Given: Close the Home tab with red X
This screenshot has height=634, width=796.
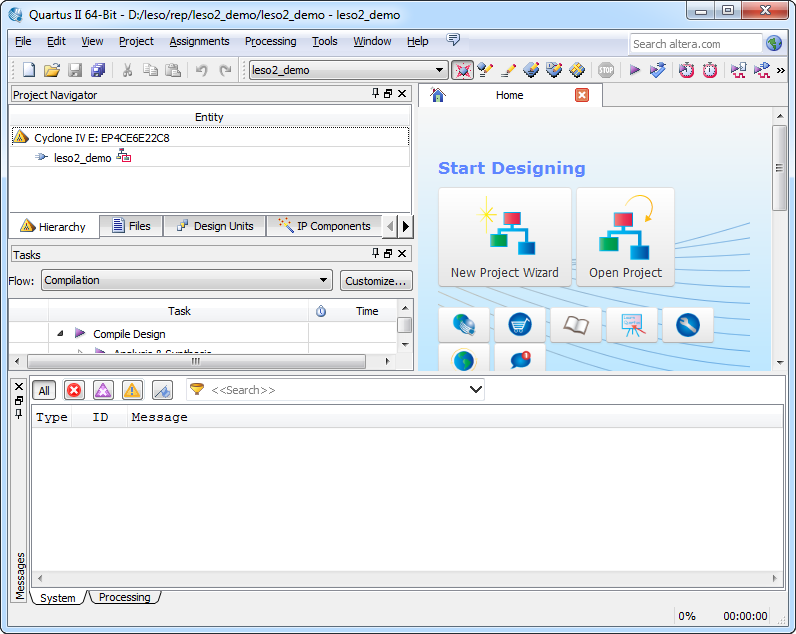Looking at the screenshot, I should [582, 95].
